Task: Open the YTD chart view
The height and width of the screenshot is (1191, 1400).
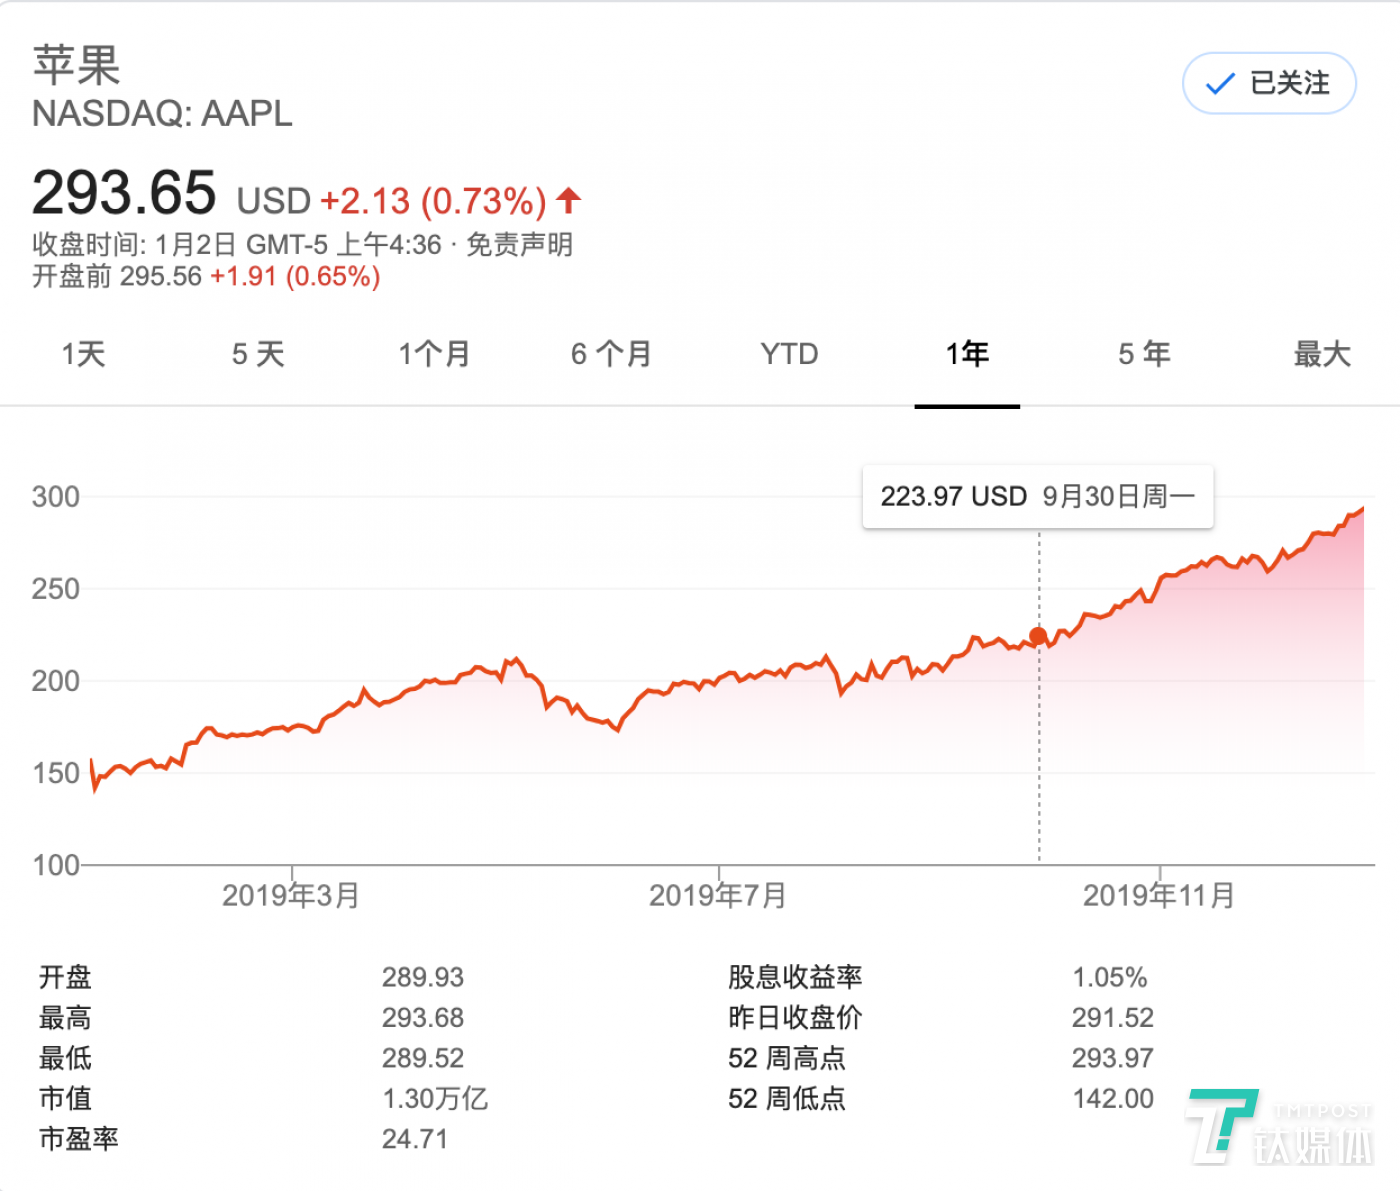Action: tap(789, 353)
